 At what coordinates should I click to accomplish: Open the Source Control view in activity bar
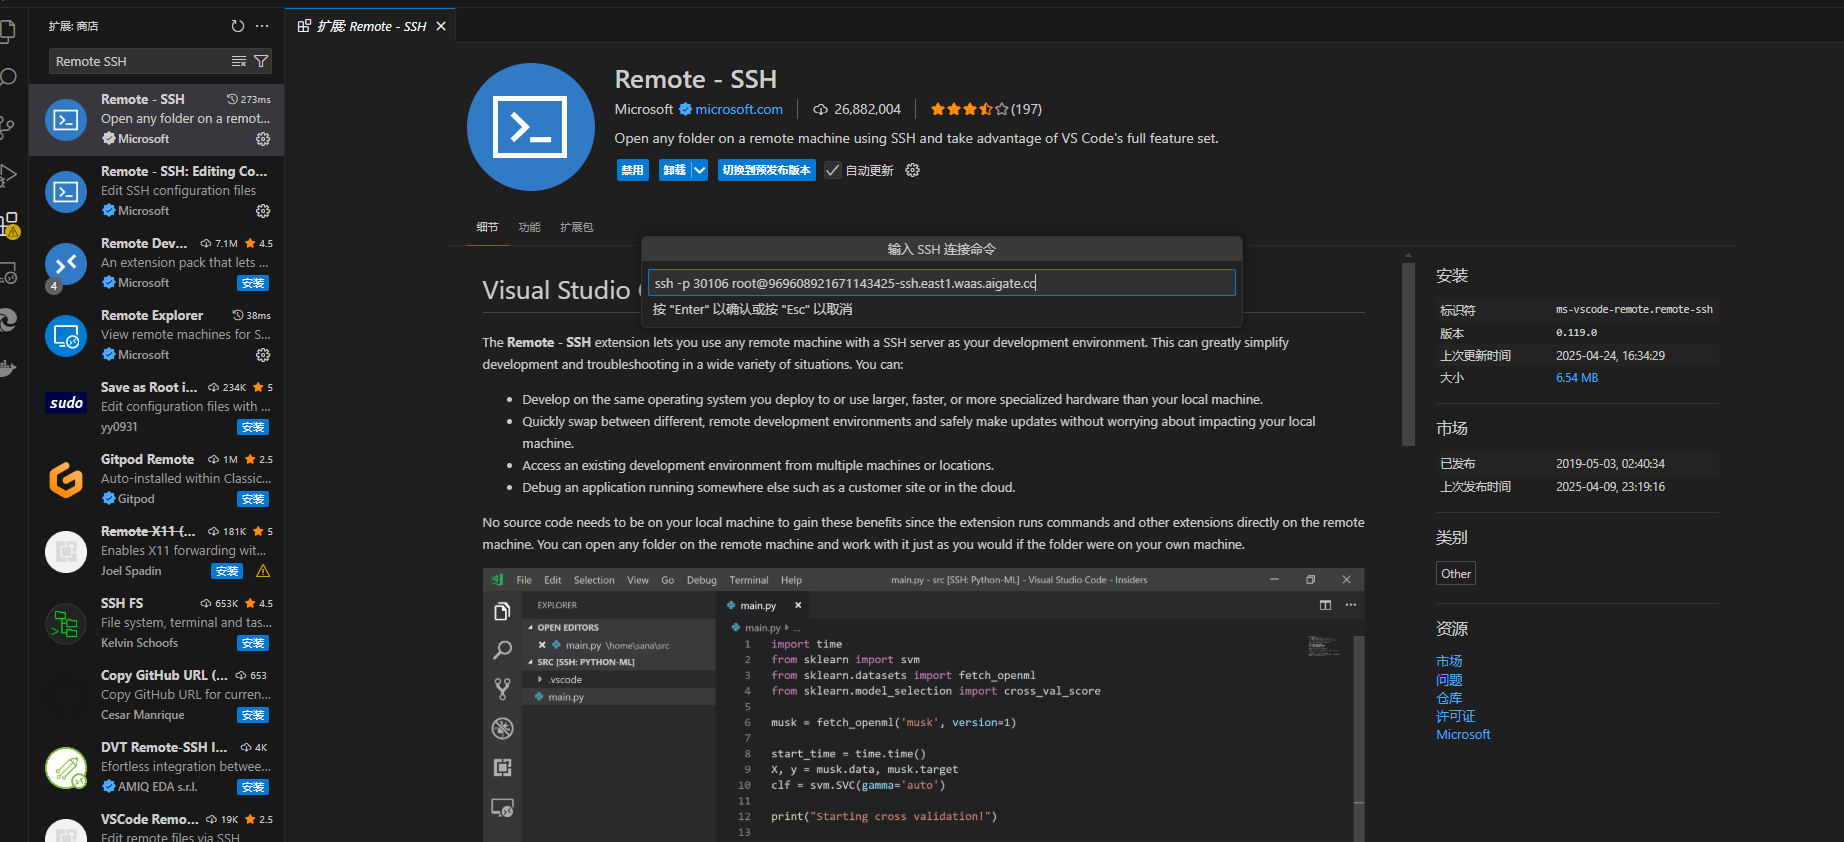point(8,127)
